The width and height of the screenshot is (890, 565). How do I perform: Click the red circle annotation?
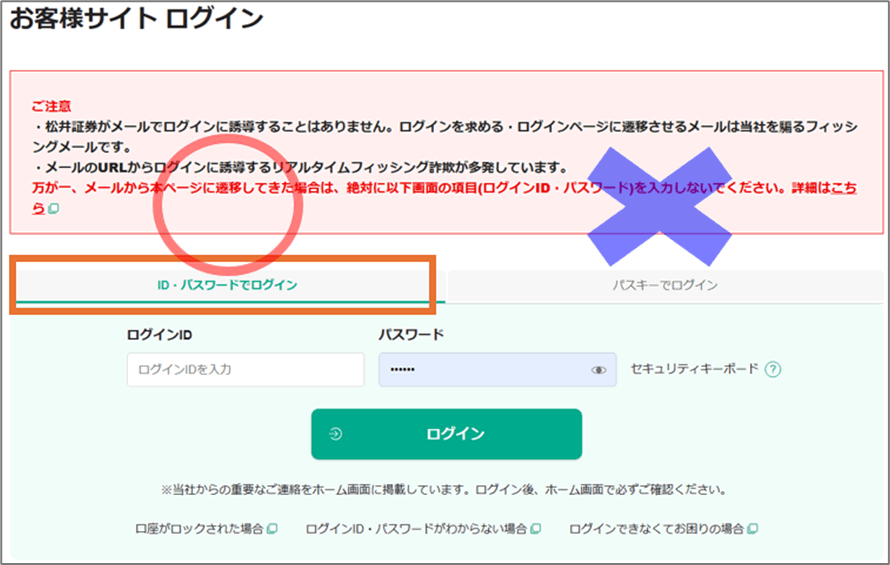coord(227,210)
